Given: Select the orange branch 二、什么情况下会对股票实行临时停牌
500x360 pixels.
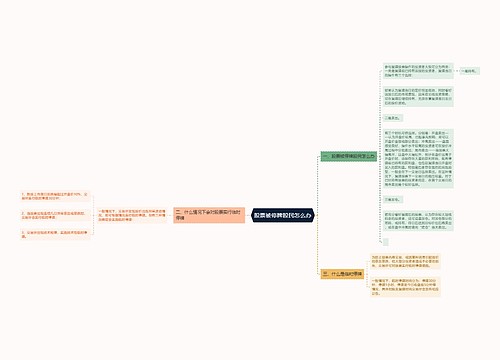Looking at the screenshot, I should [x=209, y=215].
